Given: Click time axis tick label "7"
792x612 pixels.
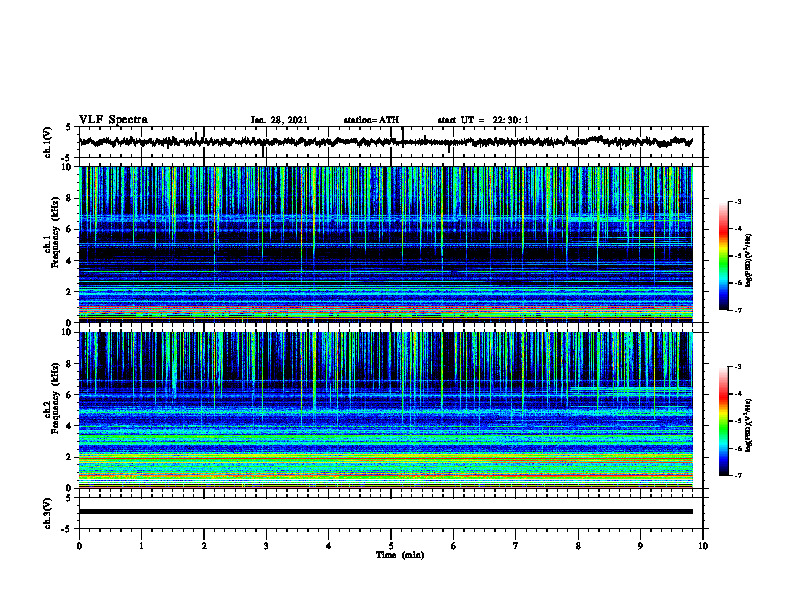Looking at the screenshot, I should tap(516, 546).
